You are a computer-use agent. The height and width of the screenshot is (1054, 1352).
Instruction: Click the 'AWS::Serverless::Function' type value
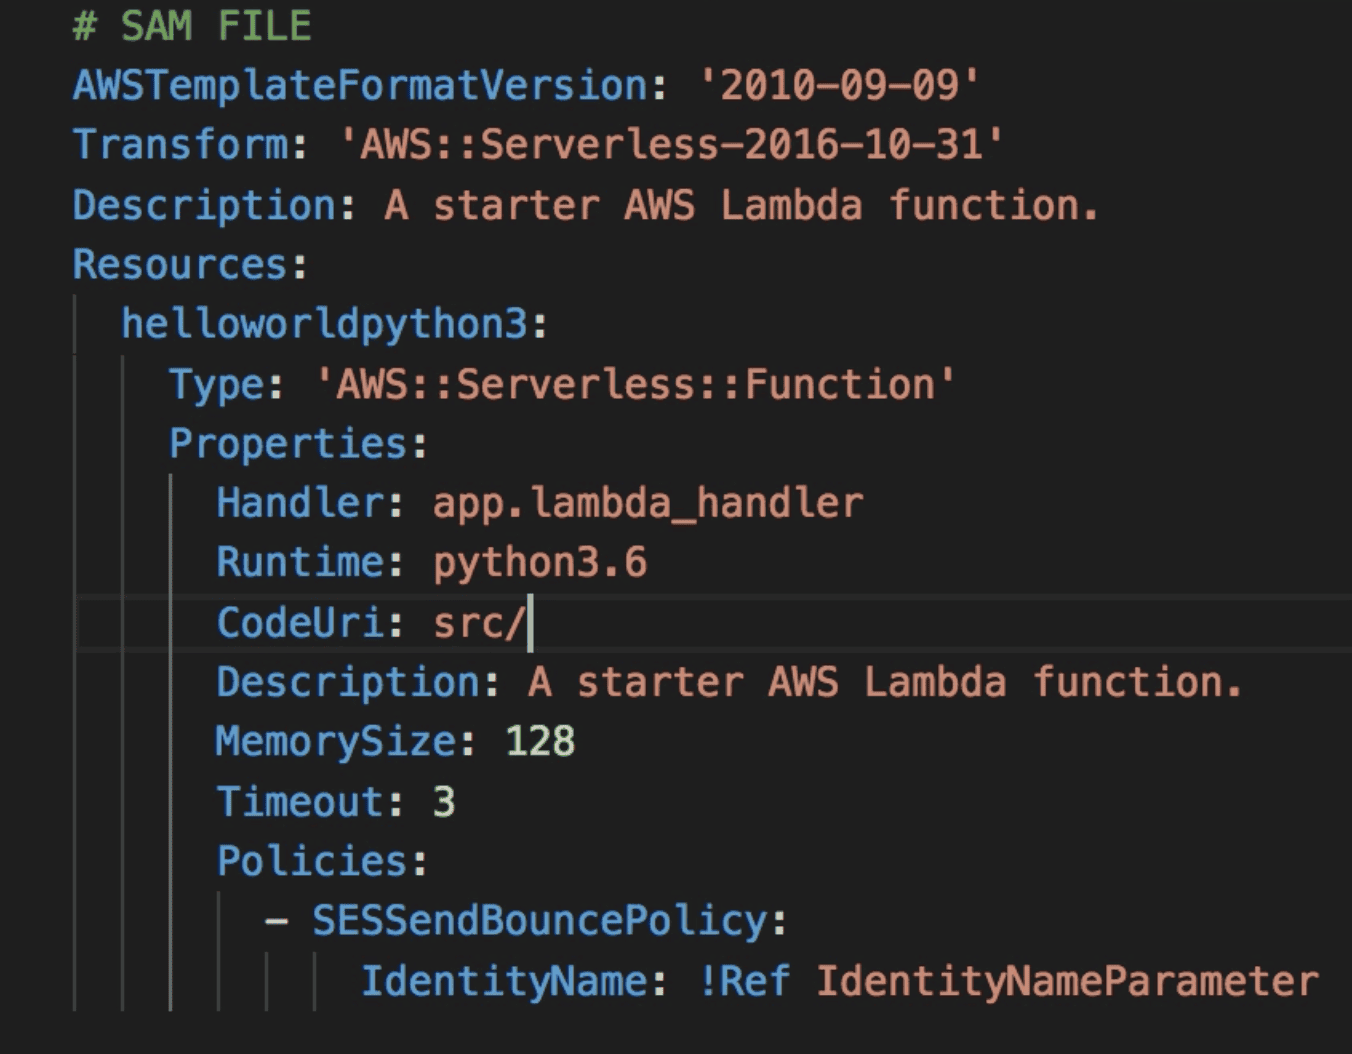click(x=635, y=384)
